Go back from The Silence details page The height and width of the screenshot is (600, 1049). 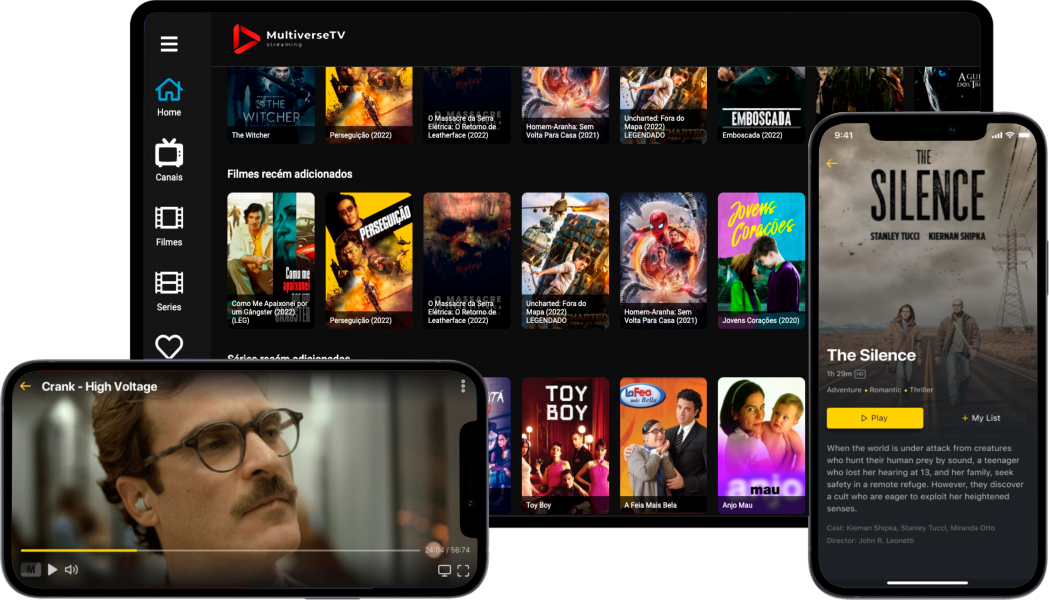[832, 163]
